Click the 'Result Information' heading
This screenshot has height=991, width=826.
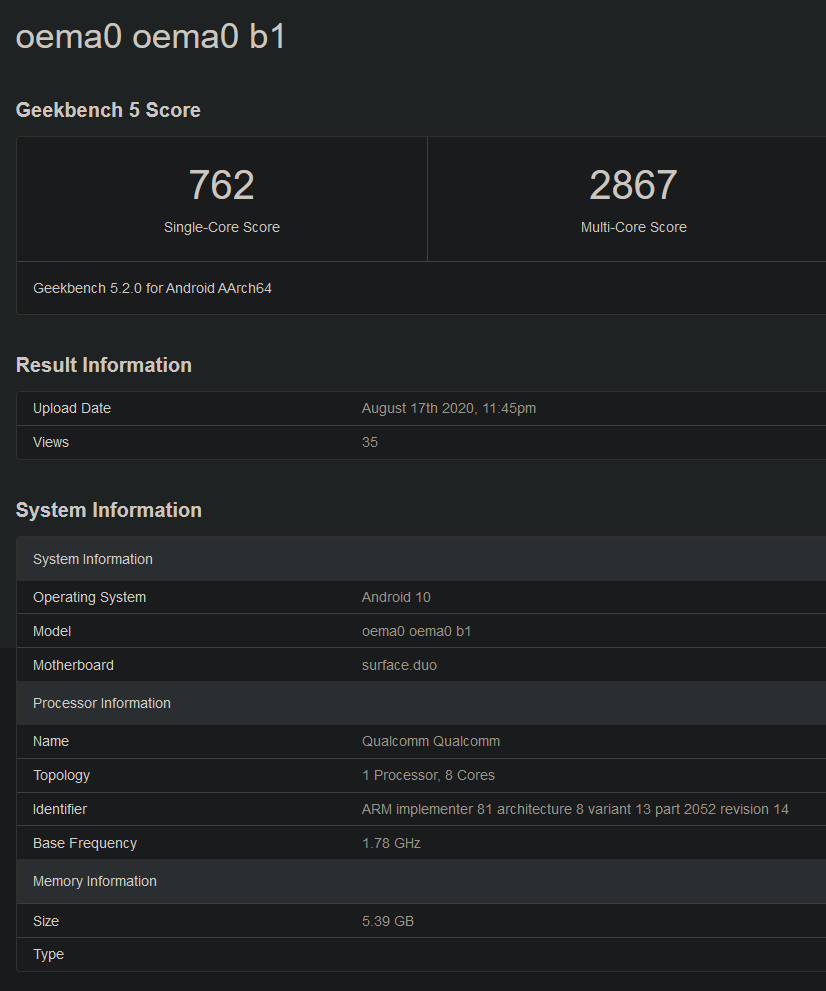point(104,365)
